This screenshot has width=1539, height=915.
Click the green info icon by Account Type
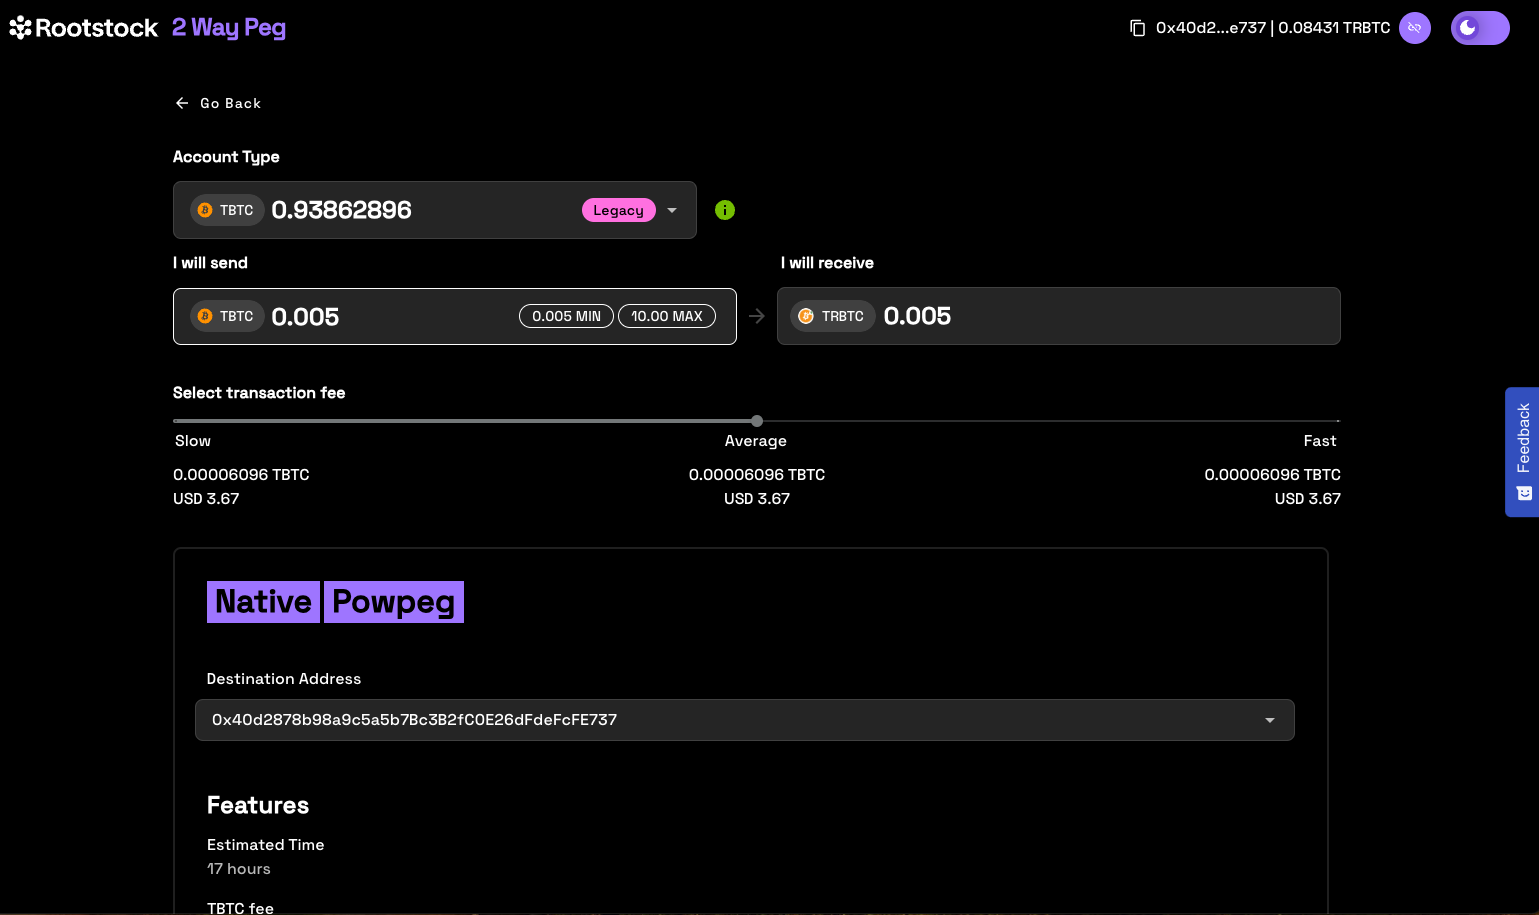click(x=725, y=210)
